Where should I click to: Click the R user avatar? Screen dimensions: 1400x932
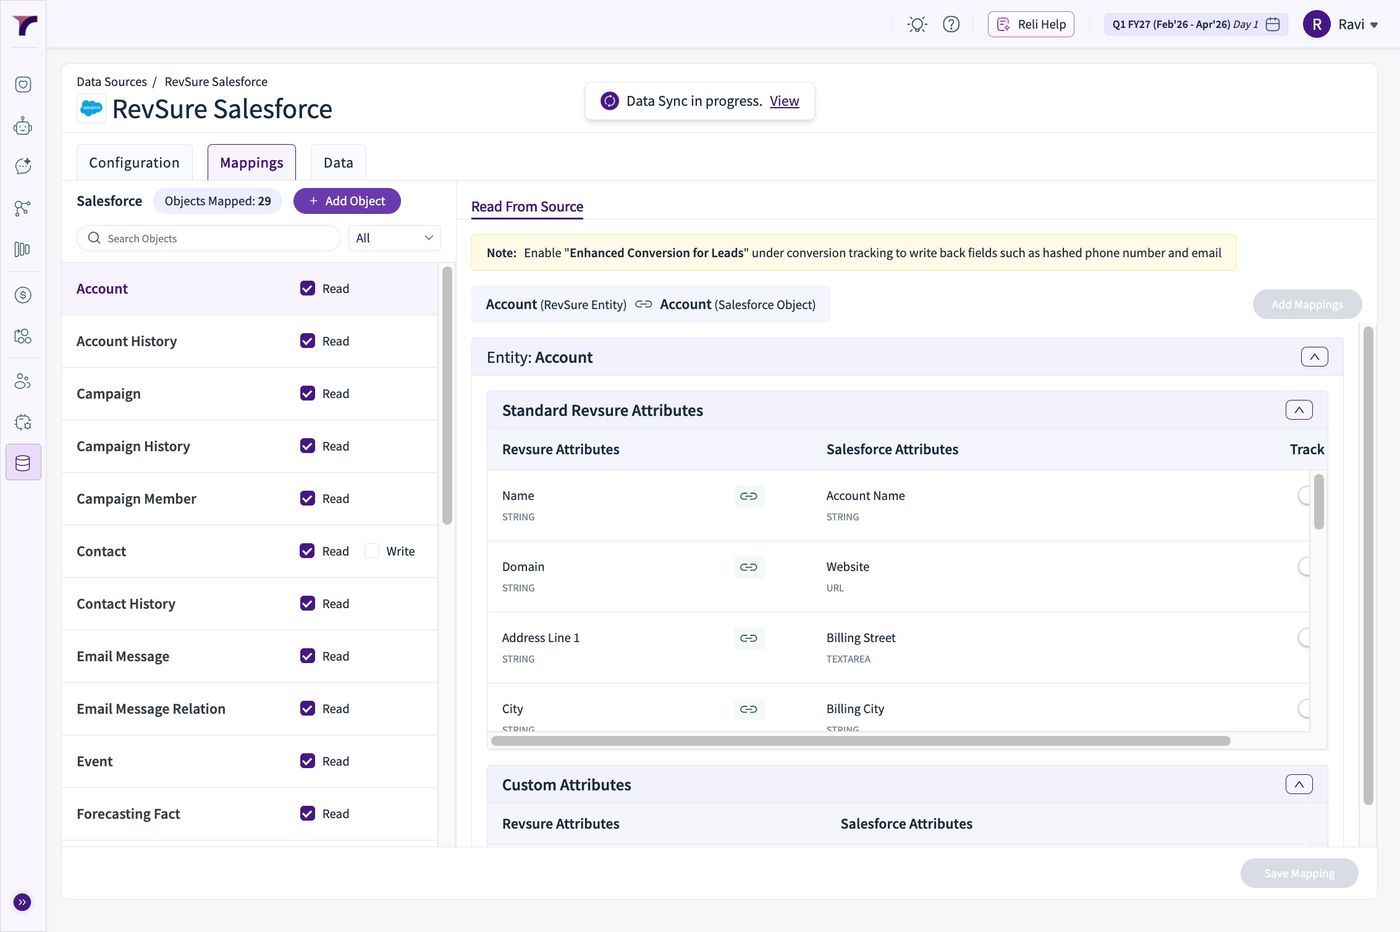point(1316,24)
